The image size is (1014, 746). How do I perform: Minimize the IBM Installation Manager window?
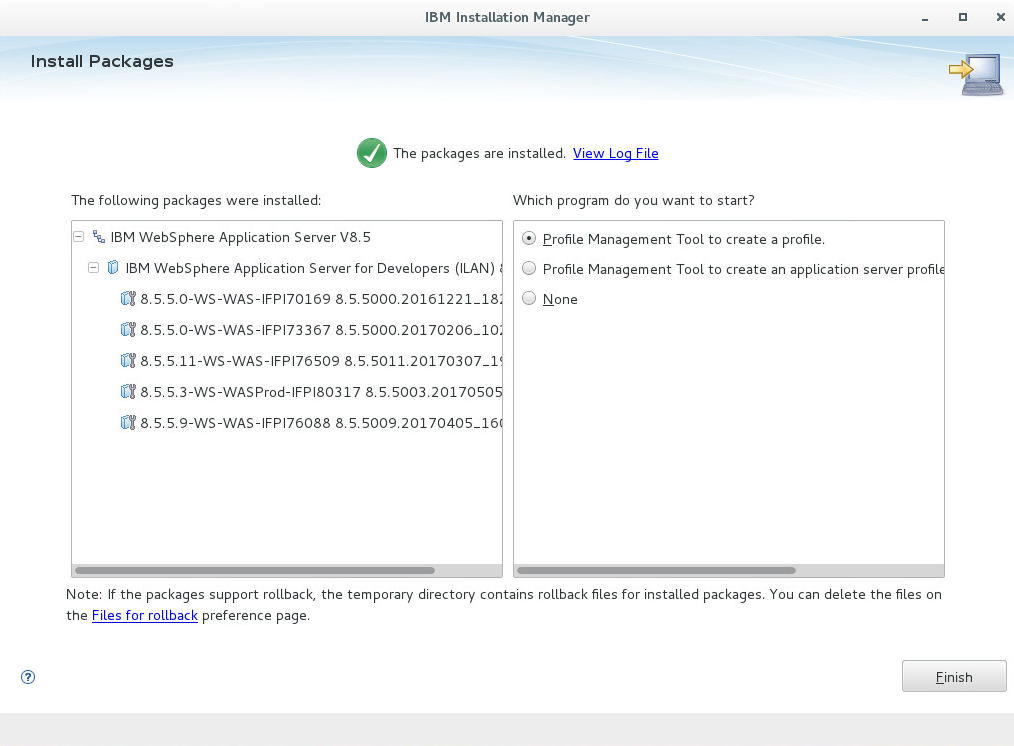tap(925, 17)
